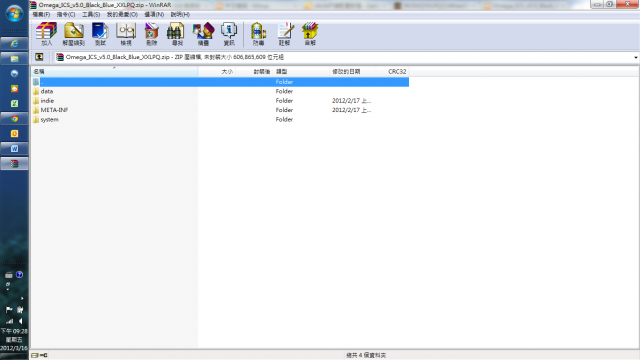Click the Comment toolbar icon
640x360 pixels.
[x=284, y=34]
